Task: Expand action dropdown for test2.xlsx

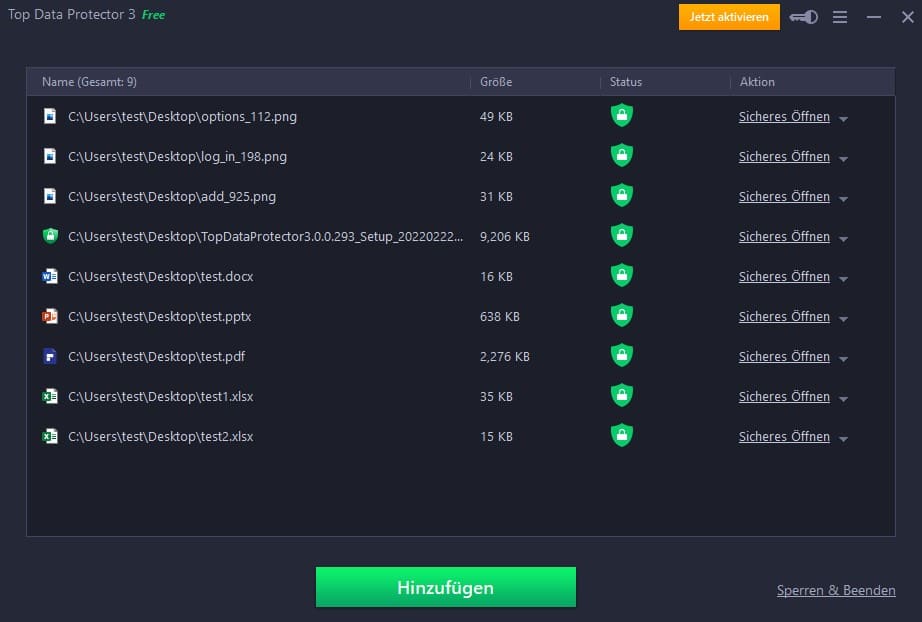Action: click(843, 439)
